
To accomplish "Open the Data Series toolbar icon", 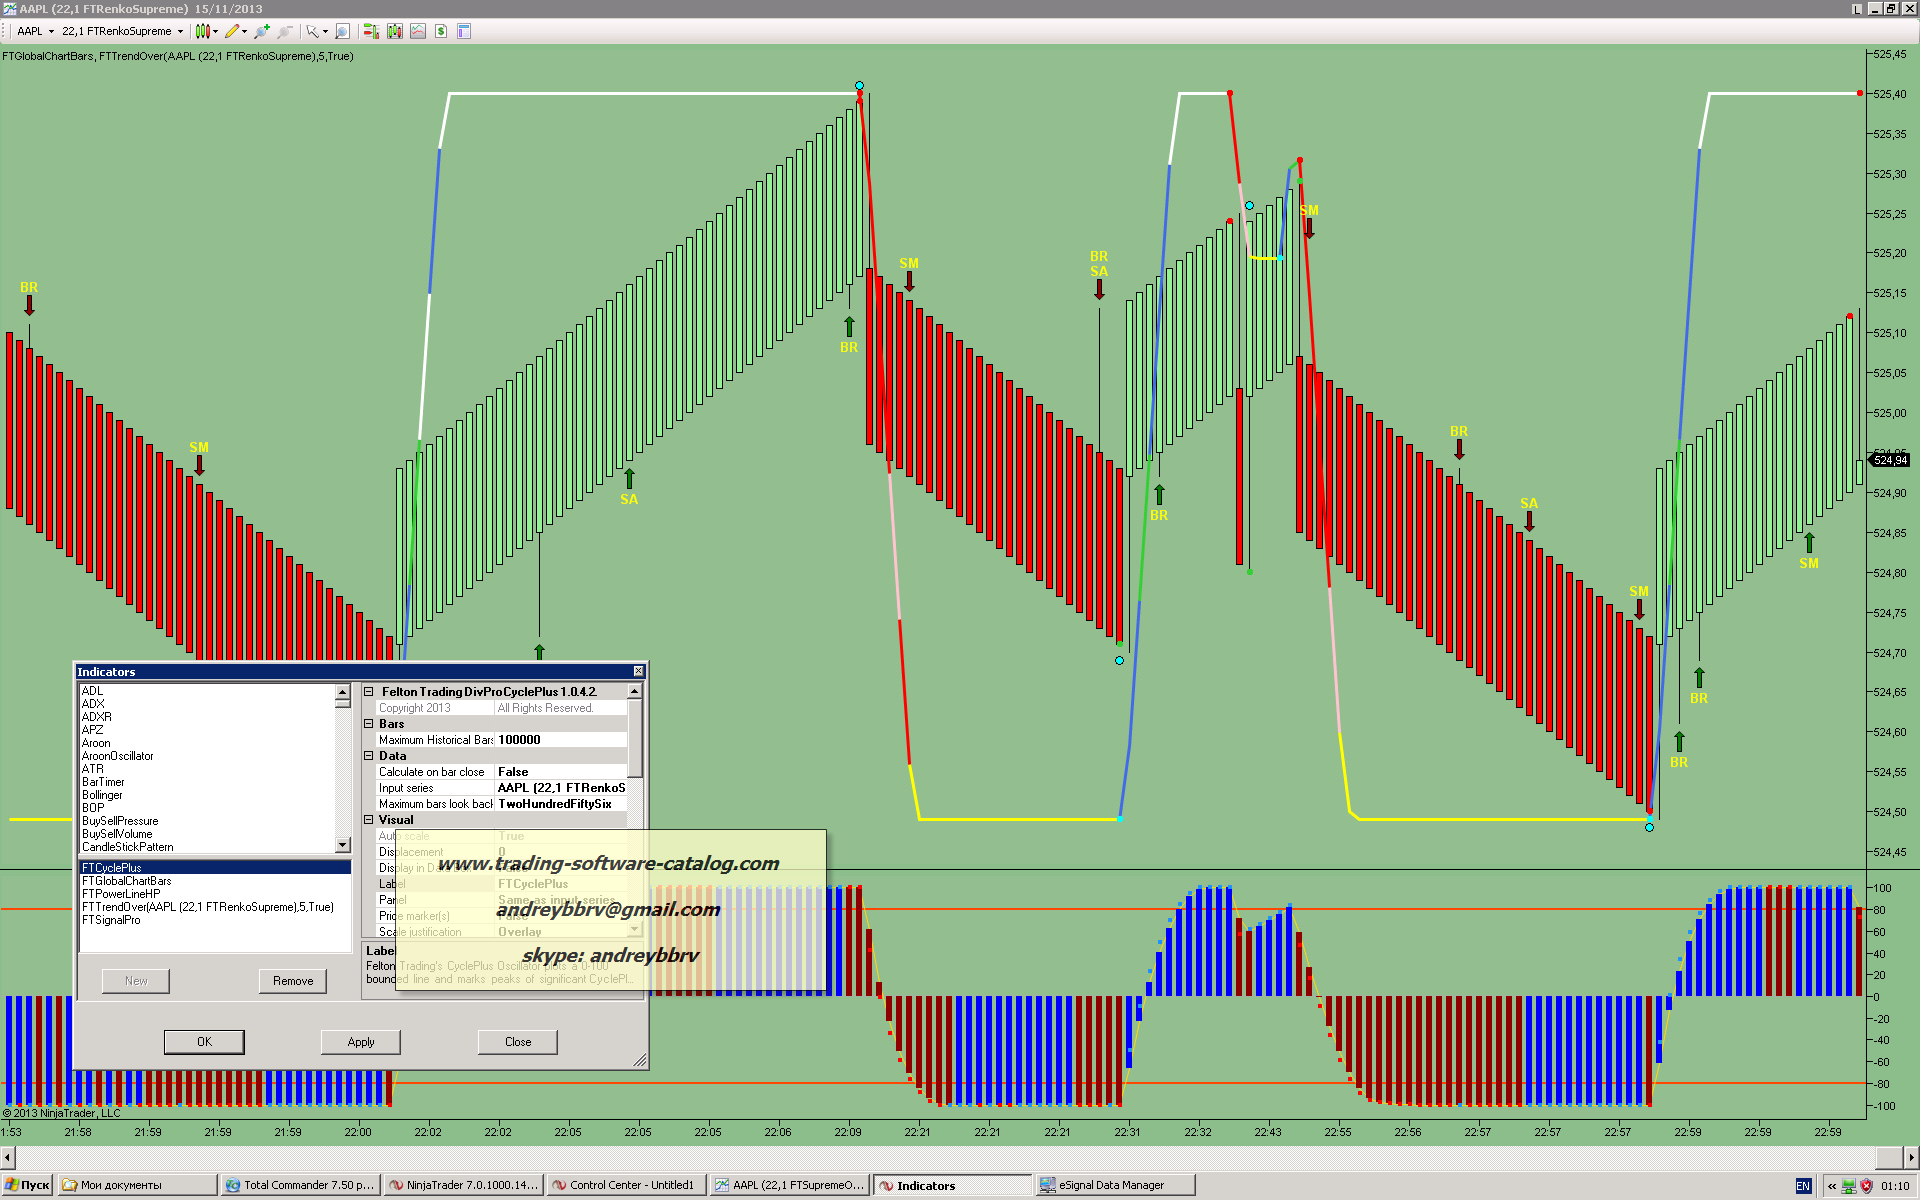I will (395, 31).
